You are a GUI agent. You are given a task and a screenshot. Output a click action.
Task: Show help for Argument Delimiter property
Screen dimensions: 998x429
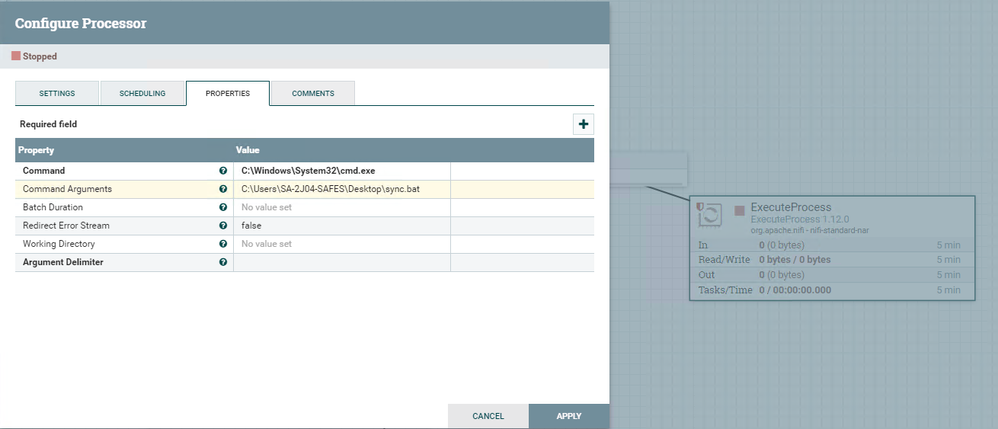click(x=223, y=262)
